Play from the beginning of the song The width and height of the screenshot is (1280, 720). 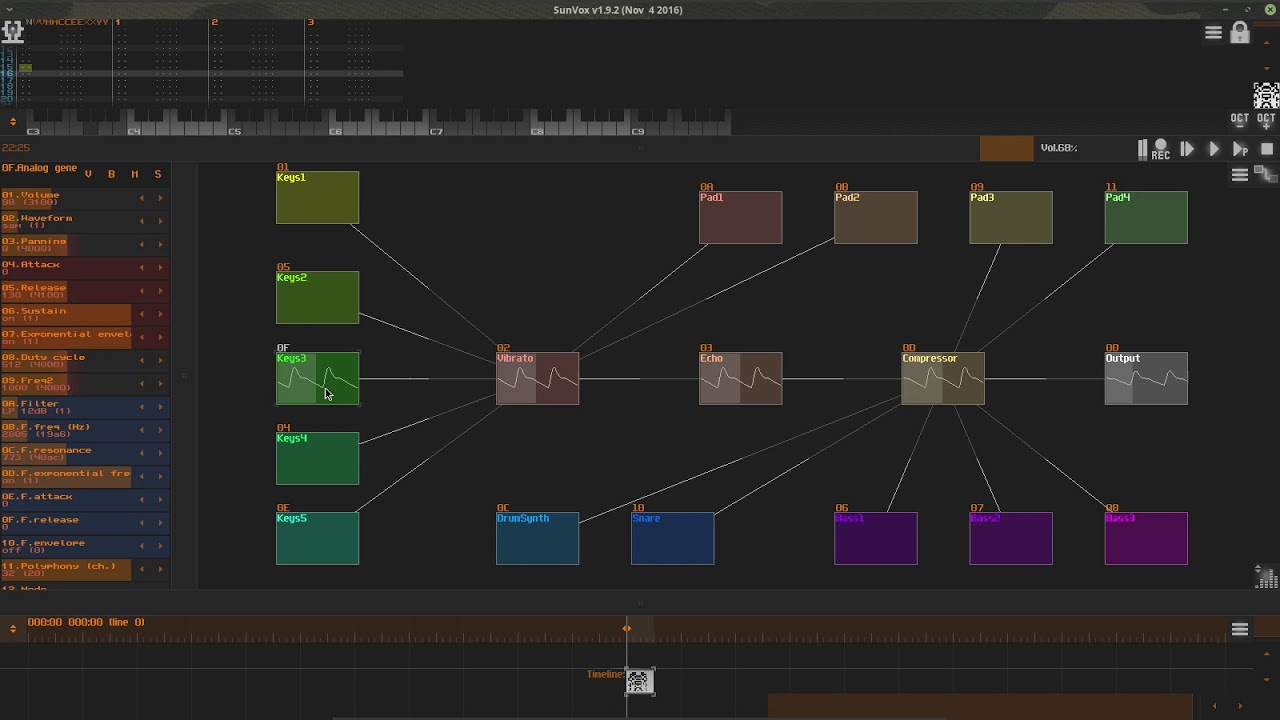(1187, 149)
